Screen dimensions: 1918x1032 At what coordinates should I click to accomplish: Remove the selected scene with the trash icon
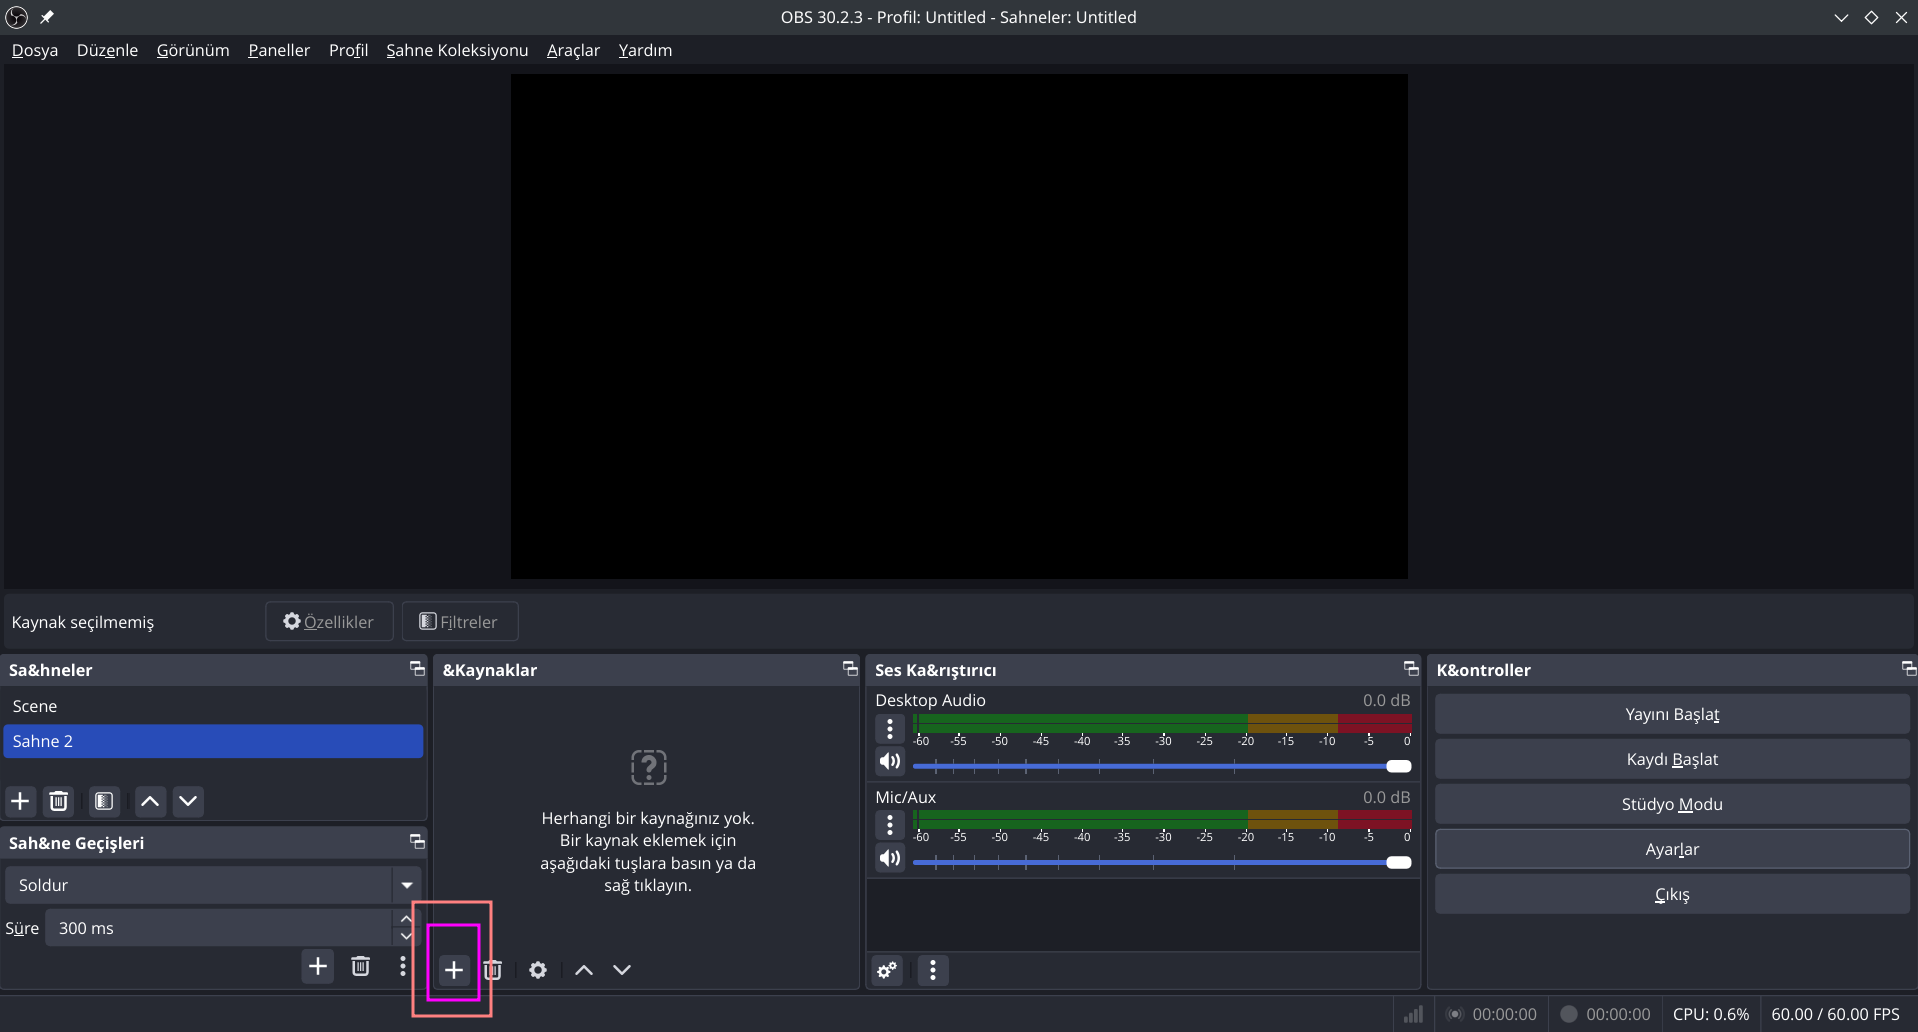[59, 801]
